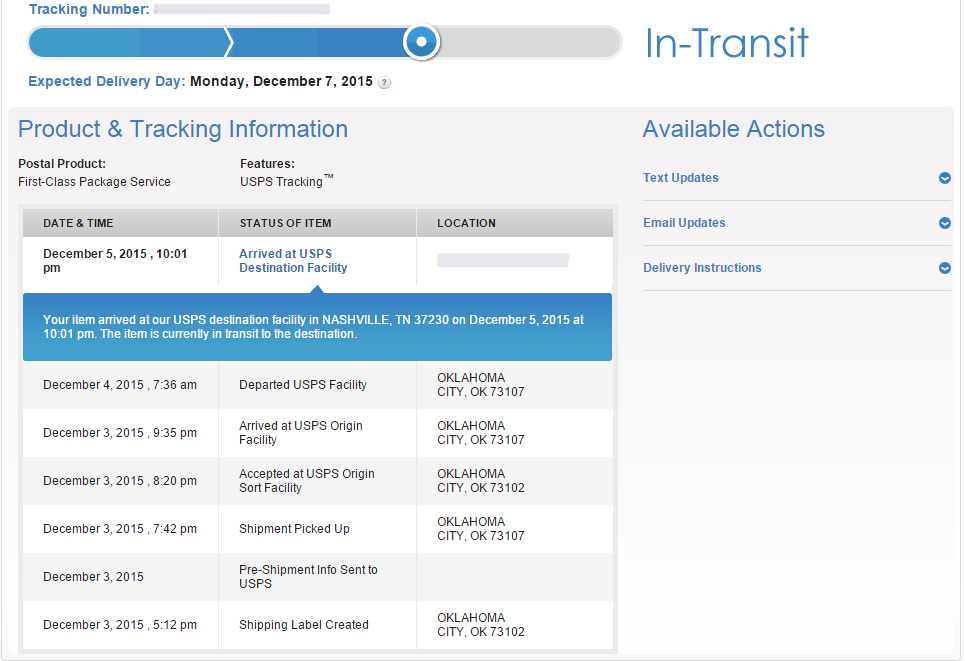Click the STATUS OF ITEM column header
This screenshot has height=661, width=965.
click(286, 223)
